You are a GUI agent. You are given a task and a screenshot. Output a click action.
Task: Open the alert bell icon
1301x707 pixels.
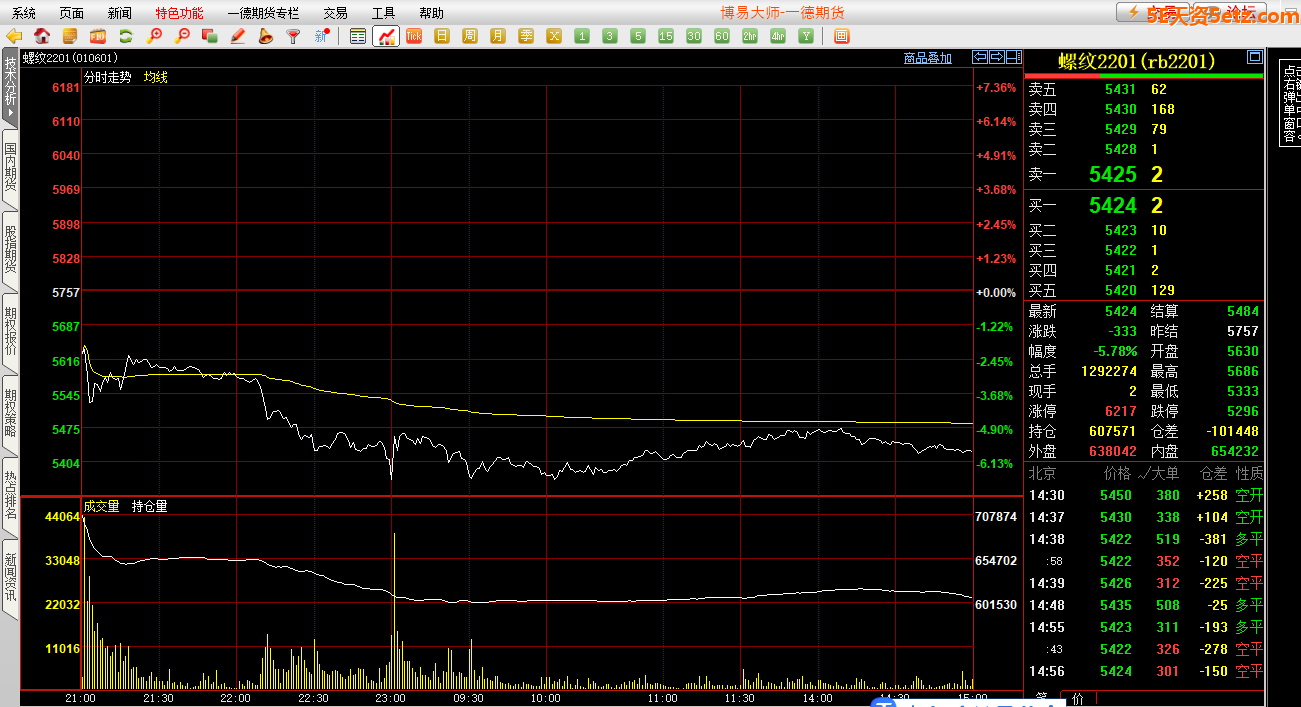pos(266,36)
